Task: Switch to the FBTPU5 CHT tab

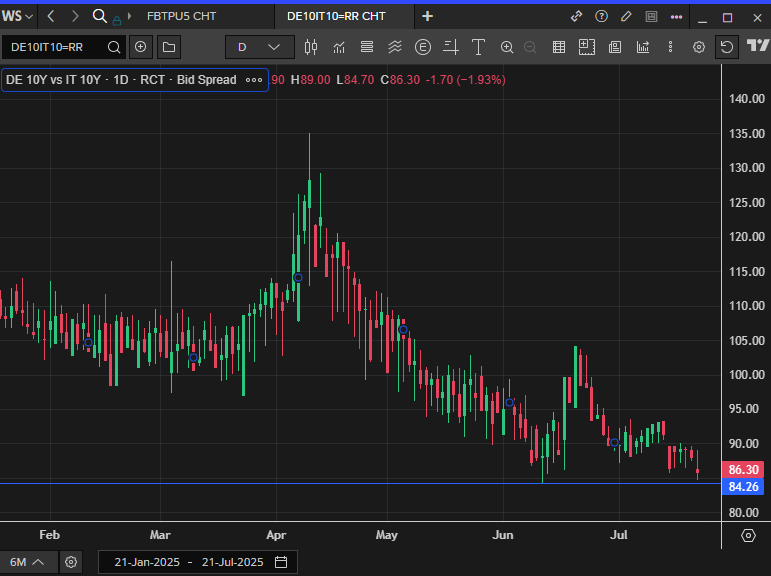Action: tap(181, 16)
